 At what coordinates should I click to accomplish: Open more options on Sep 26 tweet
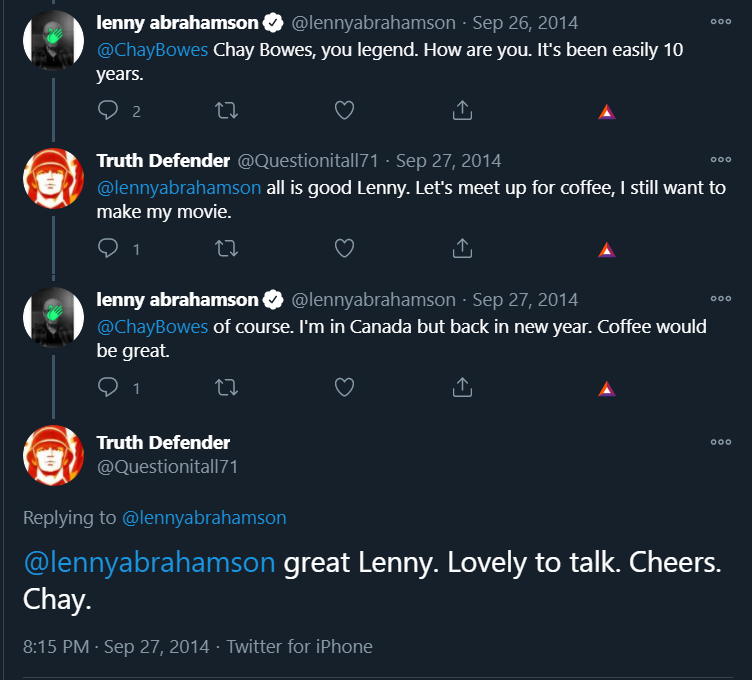[720, 21]
